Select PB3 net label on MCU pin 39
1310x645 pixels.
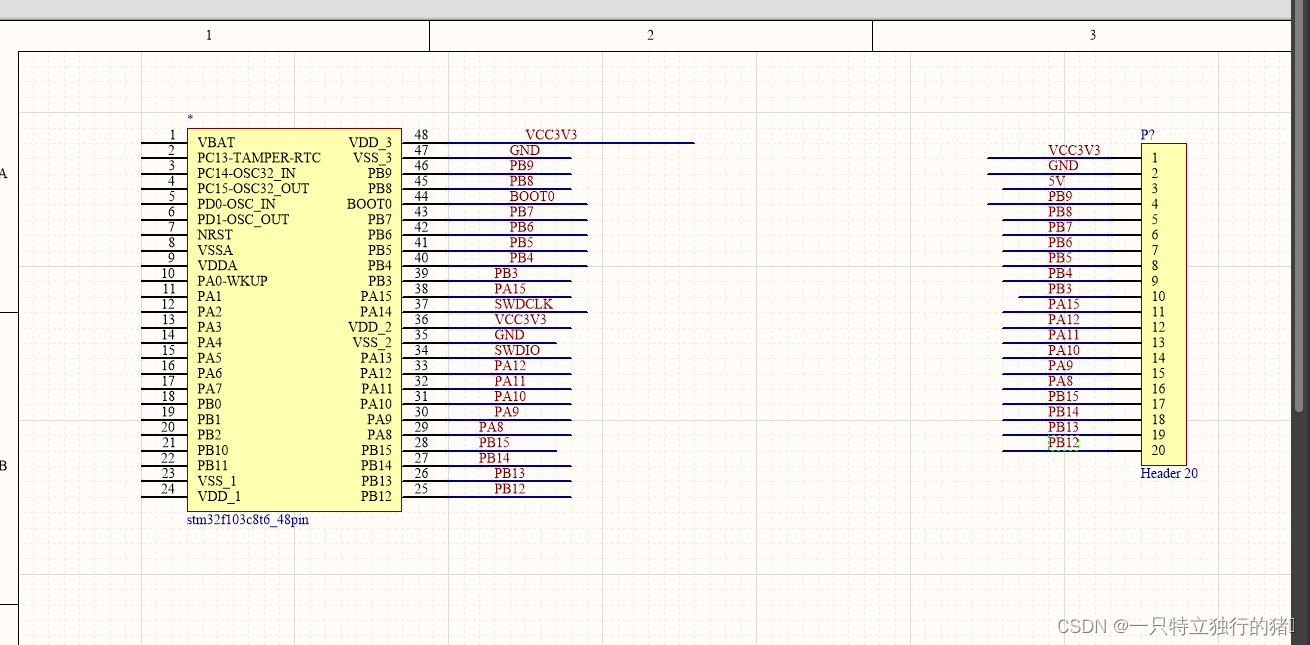(x=506, y=274)
